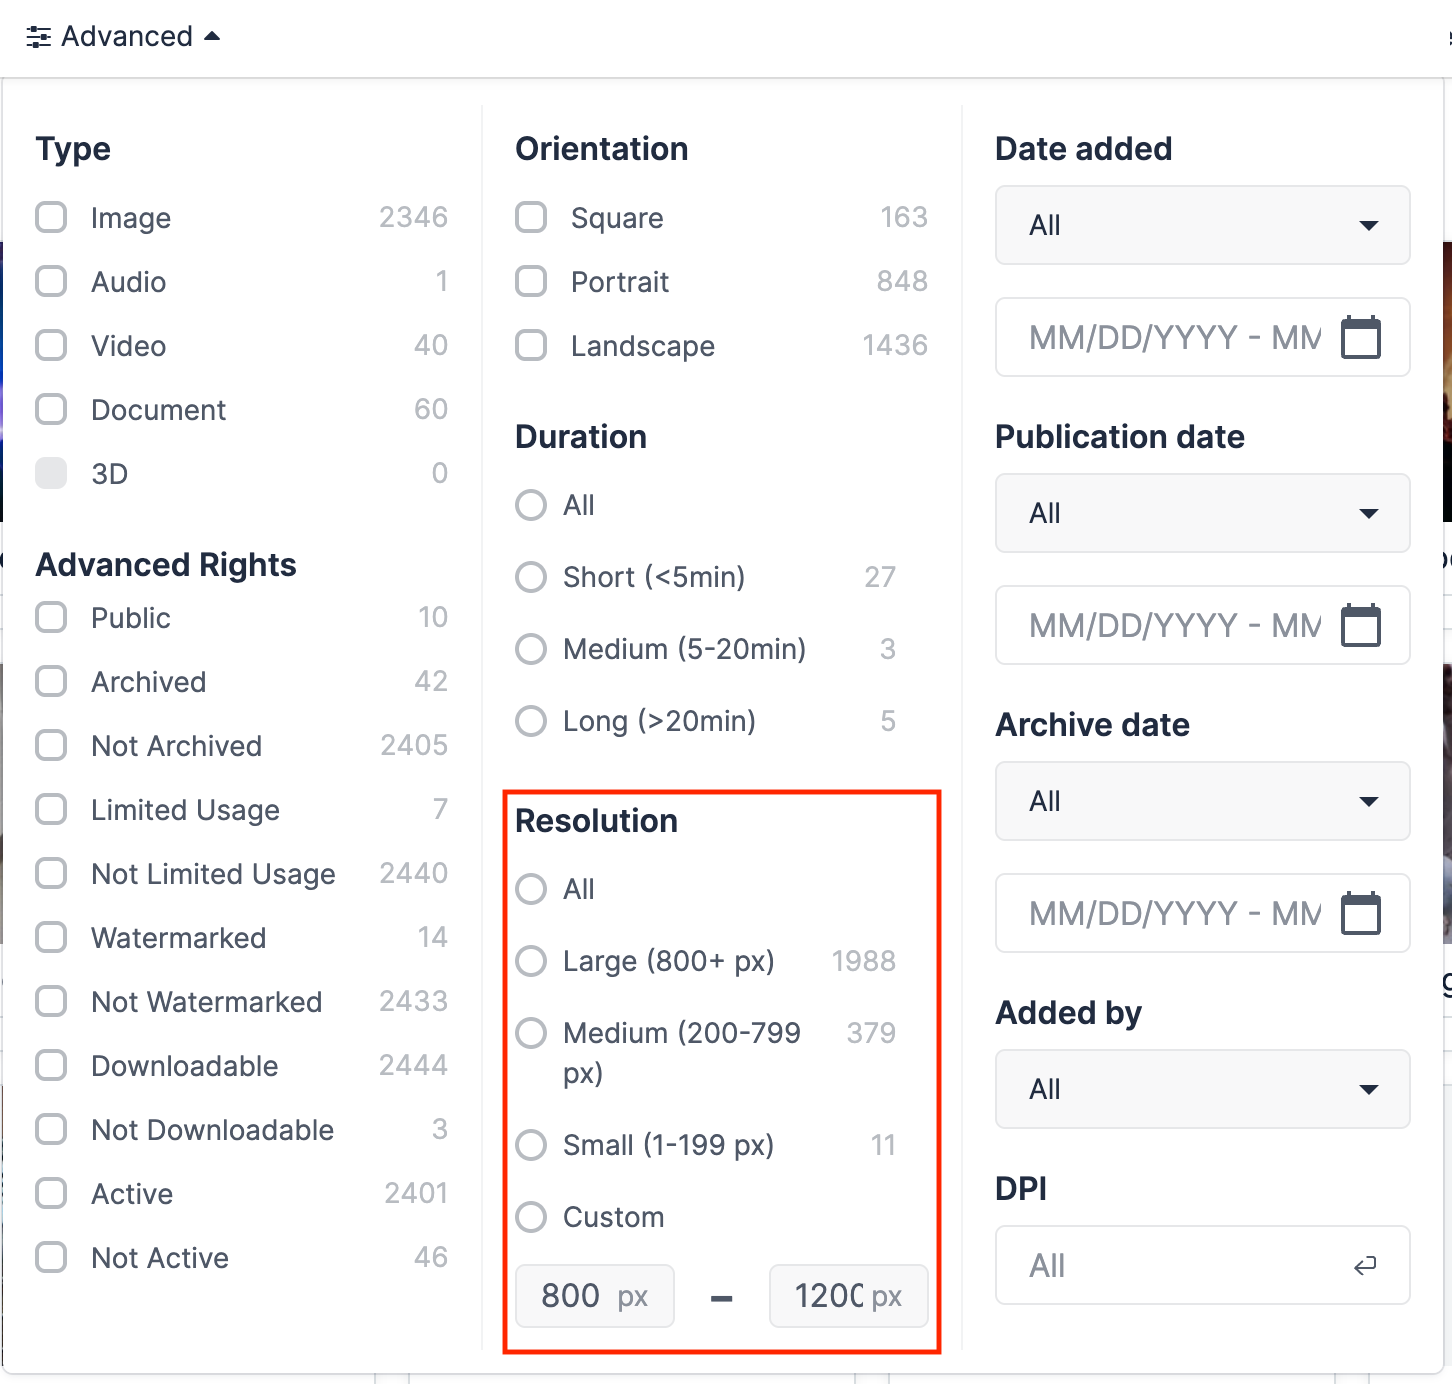Image resolution: width=1452 pixels, height=1384 pixels.
Task: Check the Public rights checkbox
Action: point(51,617)
